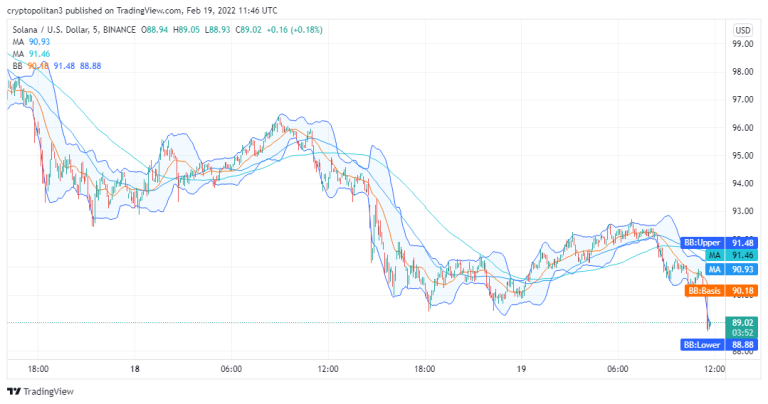This screenshot has width=768, height=404.
Task: Click the 93.00 price axis value
Action: pyautogui.click(x=742, y=211)
